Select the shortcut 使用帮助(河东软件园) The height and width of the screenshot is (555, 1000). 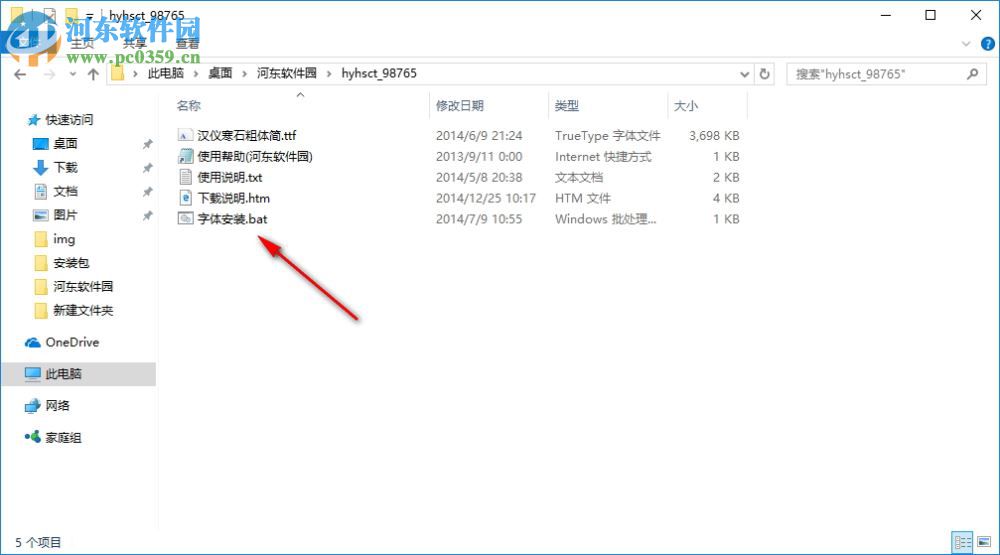click(x=254, y=156)
